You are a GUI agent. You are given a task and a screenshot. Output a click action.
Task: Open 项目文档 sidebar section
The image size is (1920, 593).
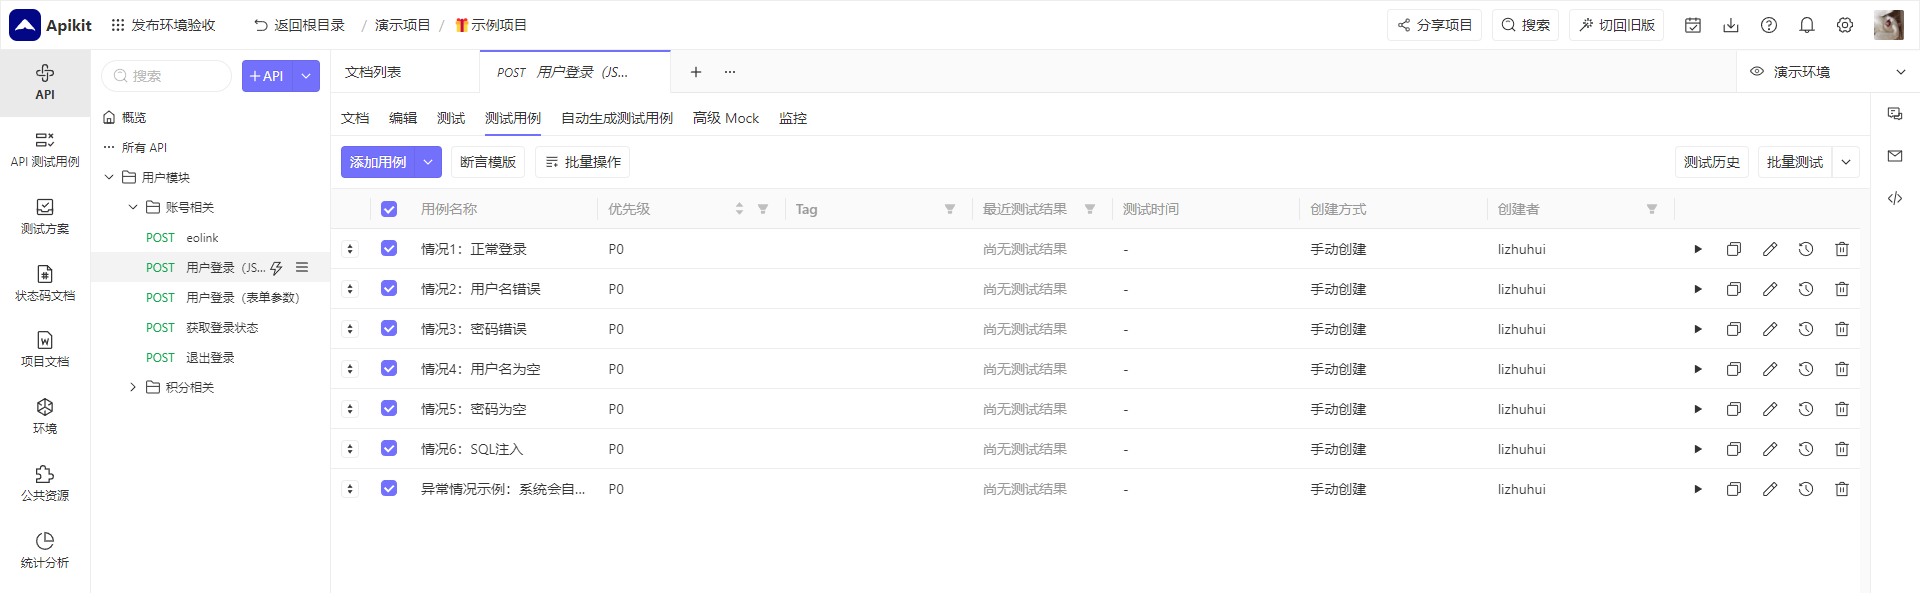coord(45,349)
